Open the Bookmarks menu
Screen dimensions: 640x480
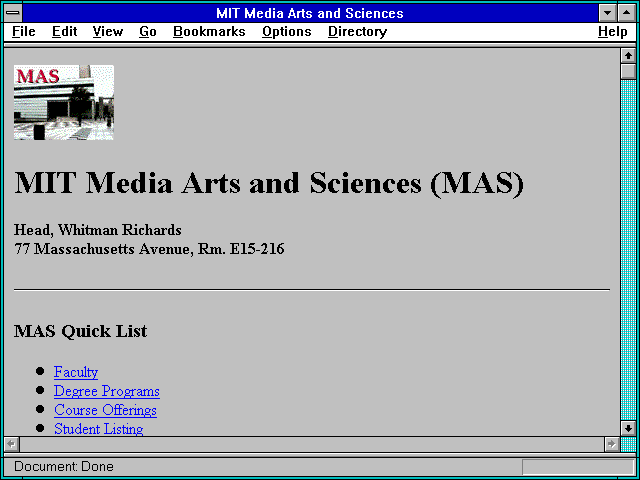[209, 32]
